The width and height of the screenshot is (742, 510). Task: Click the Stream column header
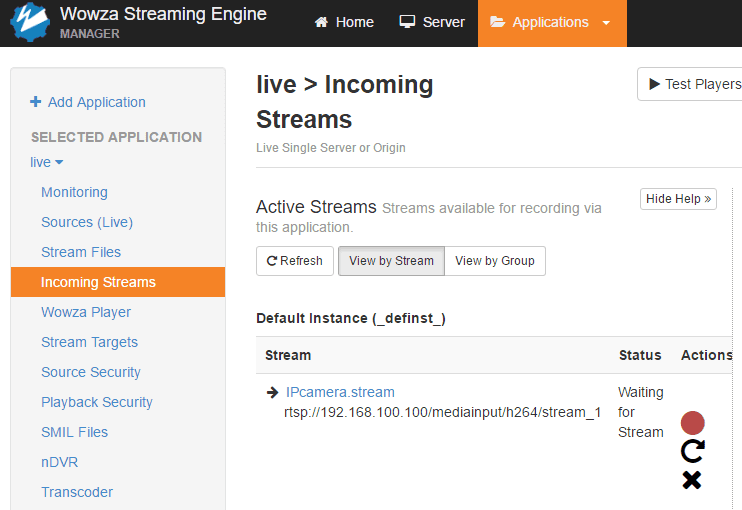tap(288, 355)
